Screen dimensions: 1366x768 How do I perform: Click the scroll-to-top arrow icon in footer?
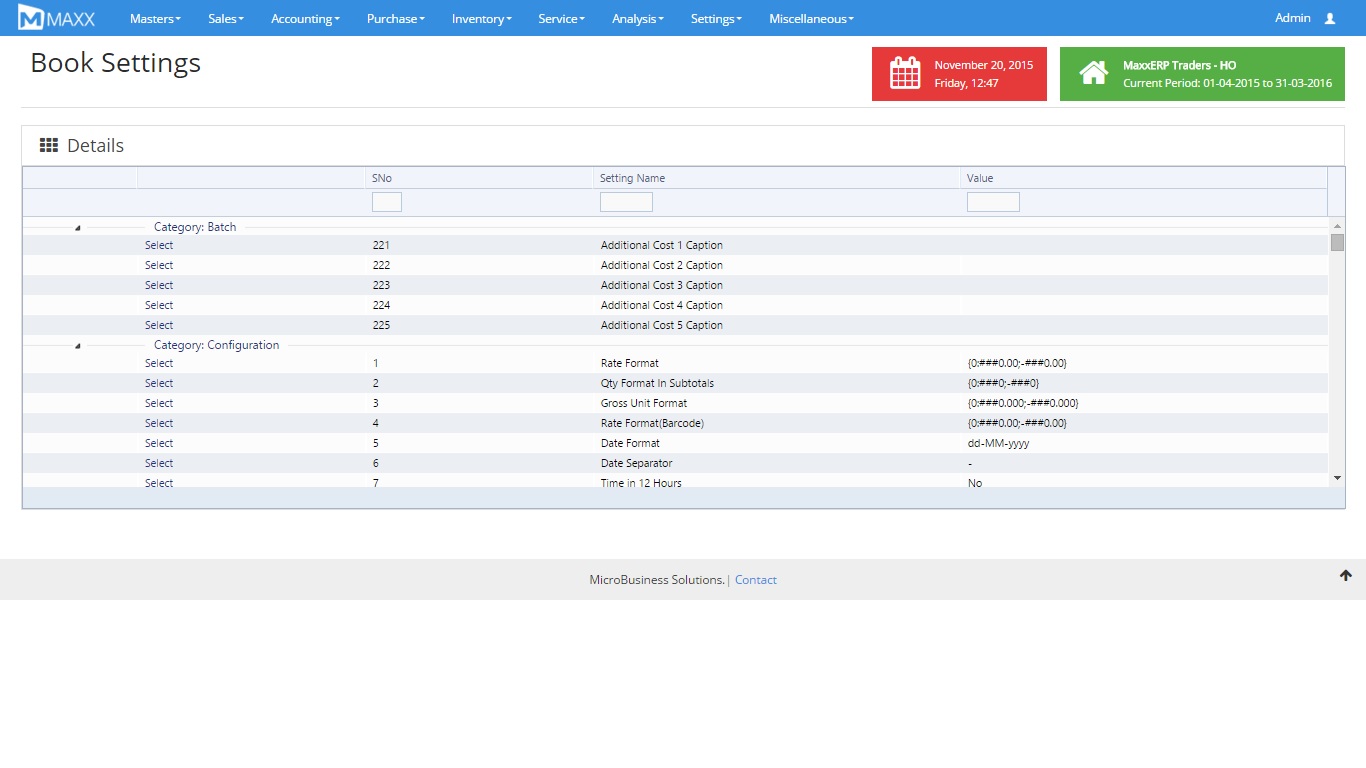point(1345,575)
